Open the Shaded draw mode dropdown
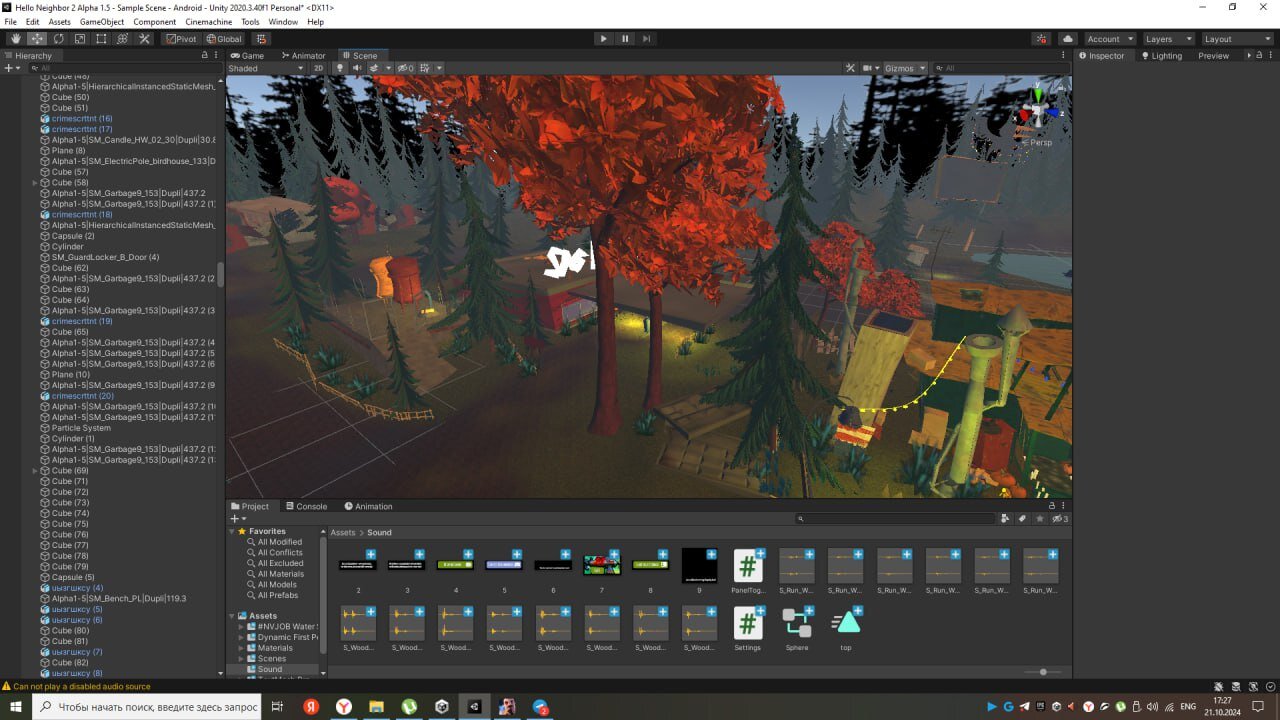The image size is (1280, 720). click(x=266, y=68)
